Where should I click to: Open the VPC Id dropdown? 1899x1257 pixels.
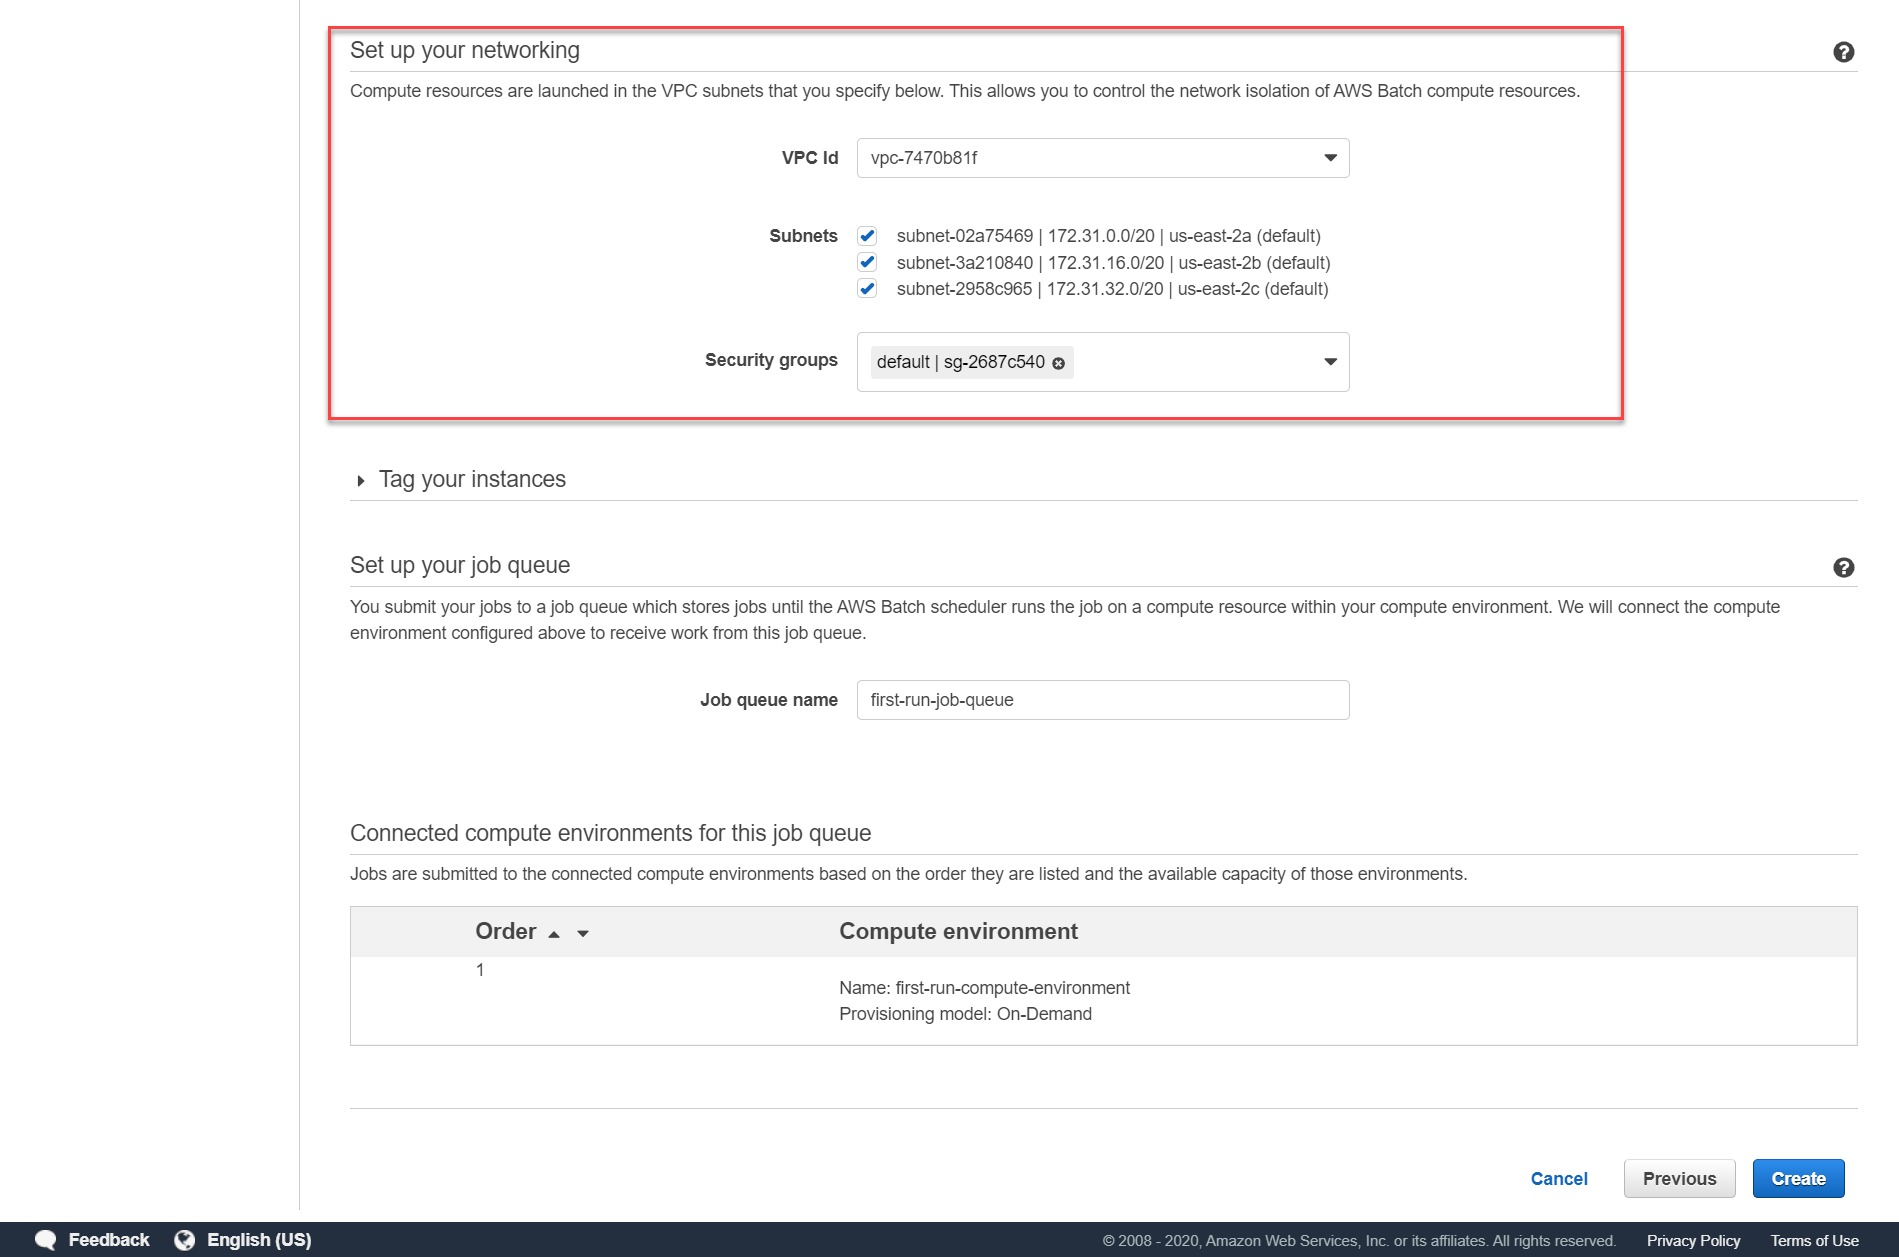1103,158
